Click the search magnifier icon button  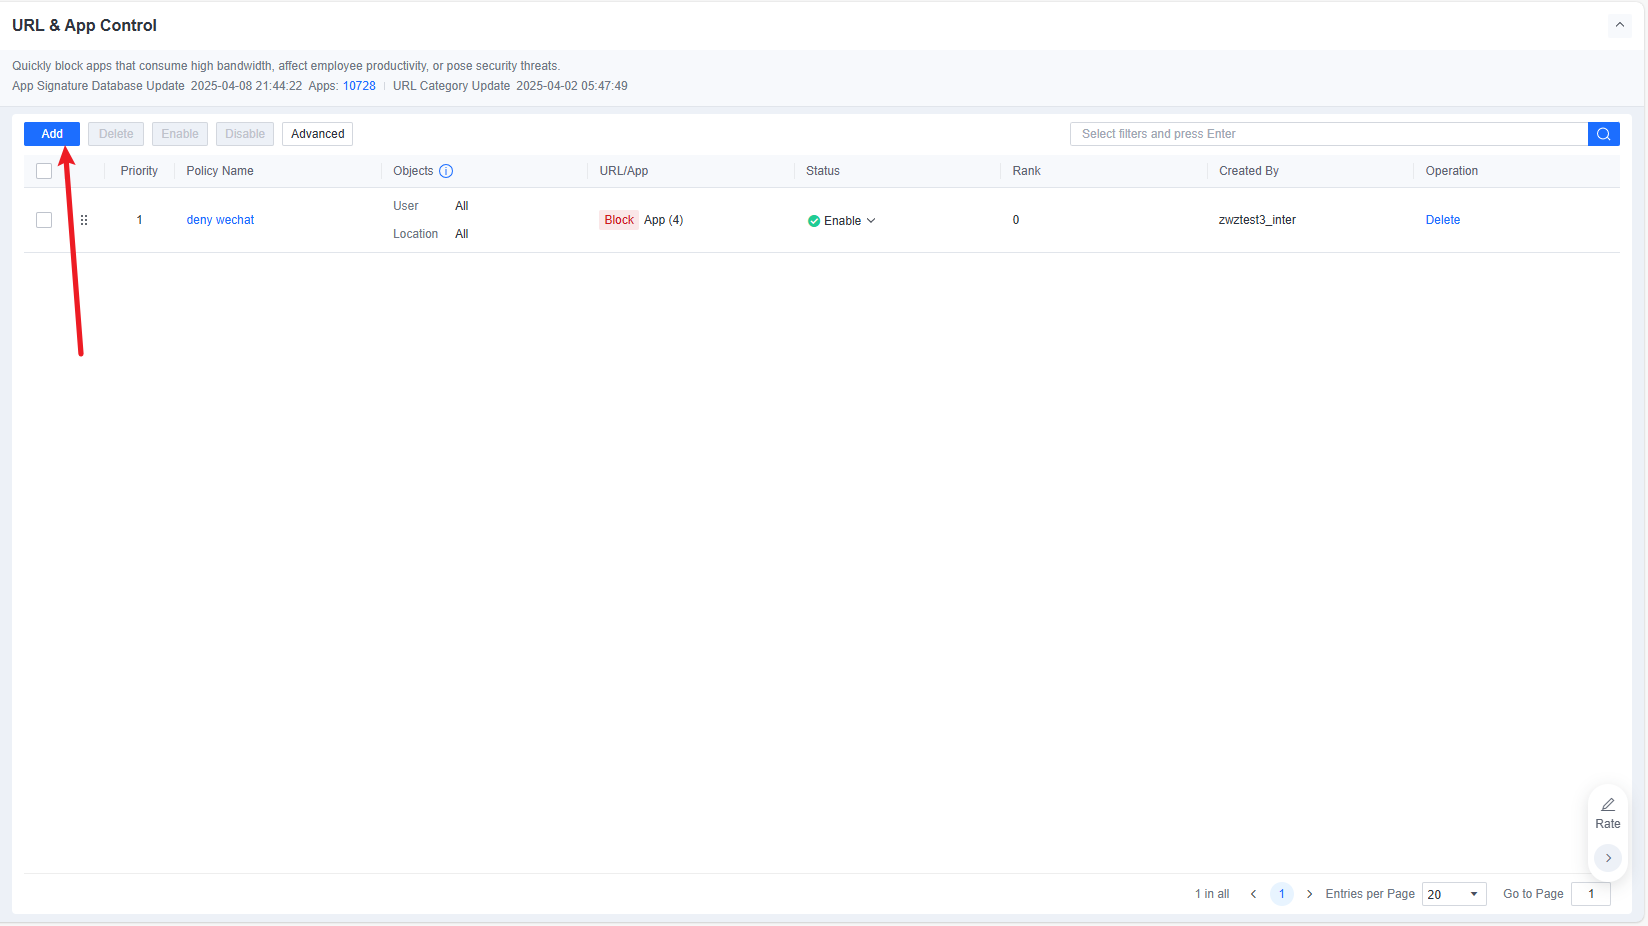[x=1604, y=134]
